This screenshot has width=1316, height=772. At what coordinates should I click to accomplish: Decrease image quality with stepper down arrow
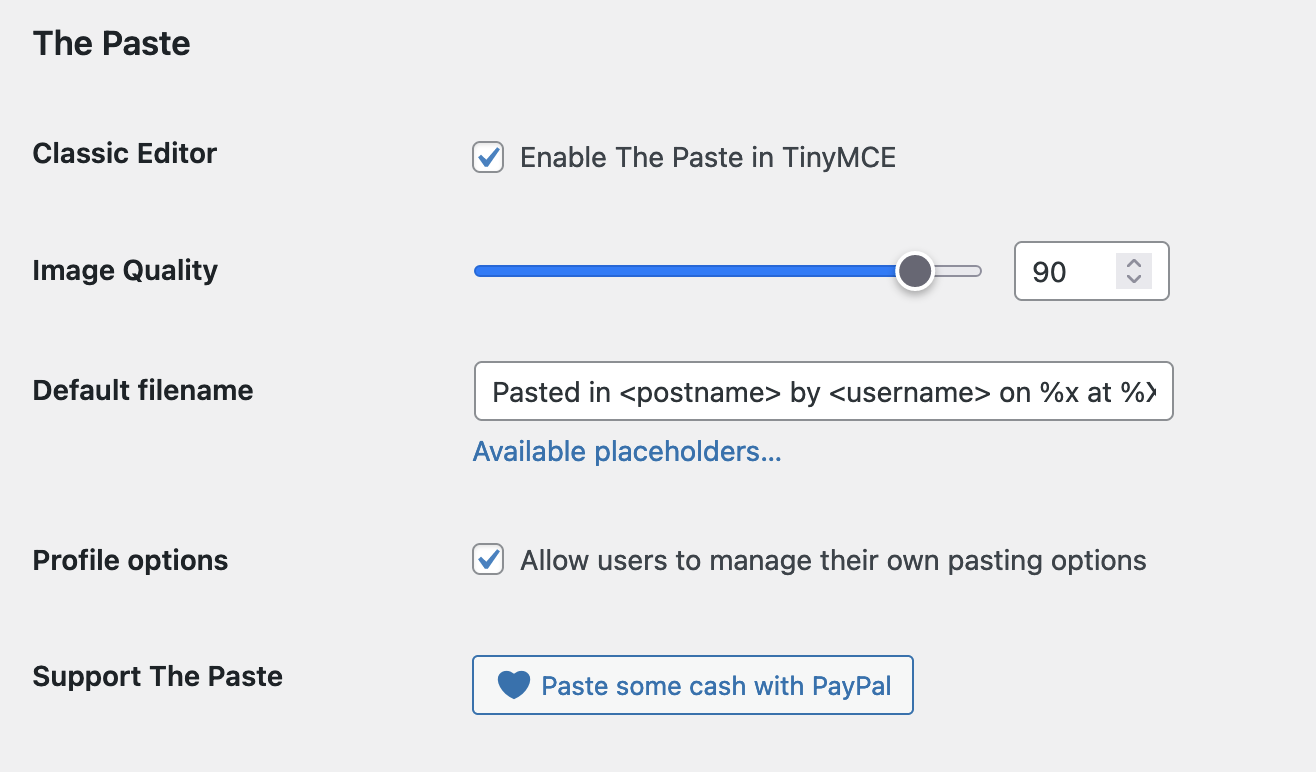click(1133, 280)
